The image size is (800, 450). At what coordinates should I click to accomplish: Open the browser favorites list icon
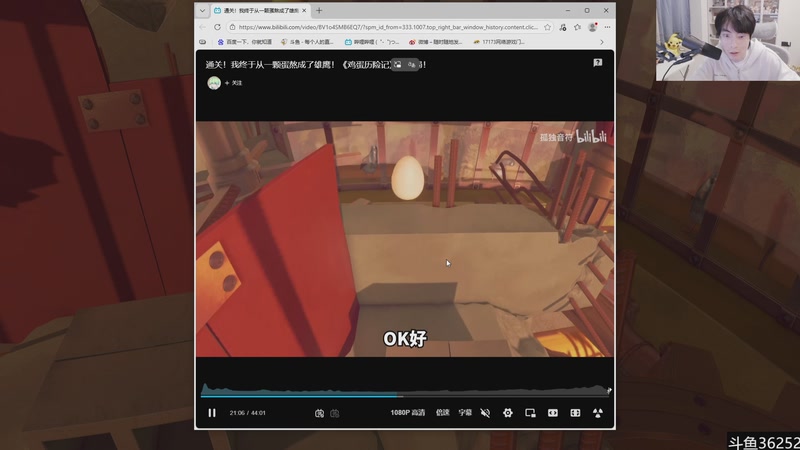pos(578,27)
